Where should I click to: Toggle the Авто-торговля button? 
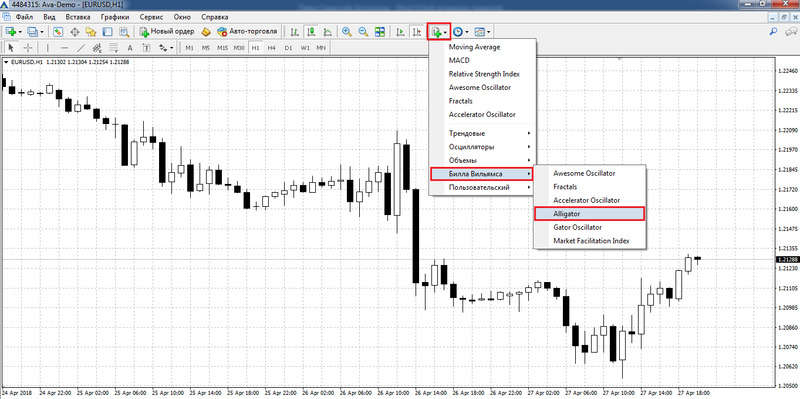247,32
